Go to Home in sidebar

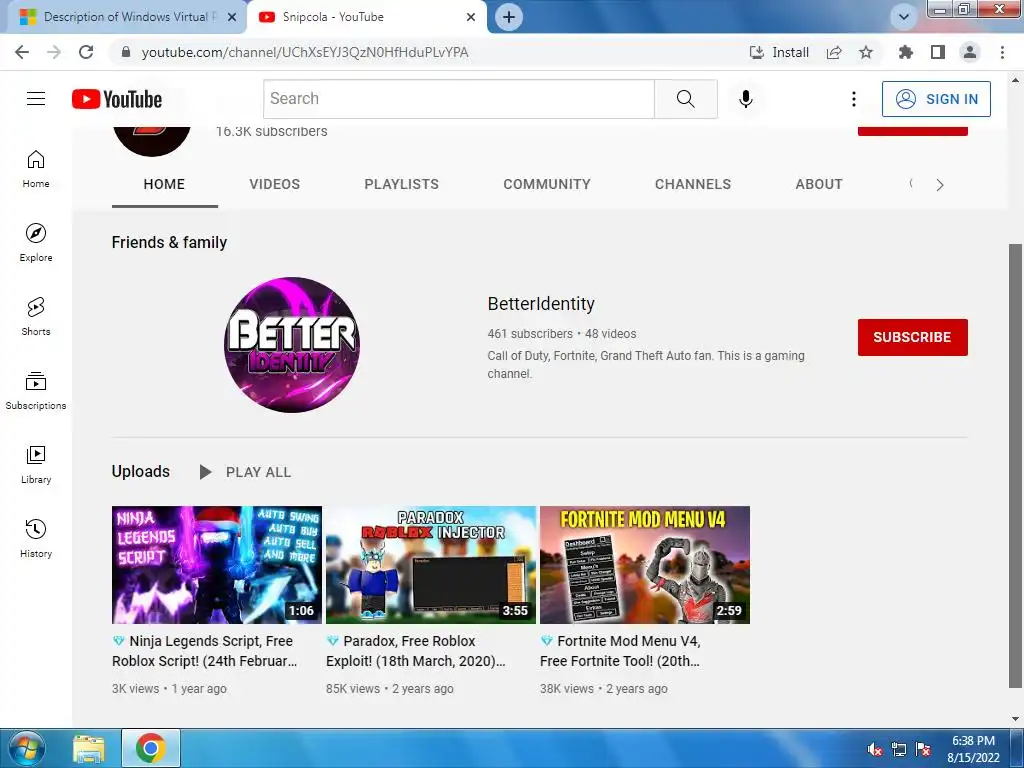pos(36,169)
